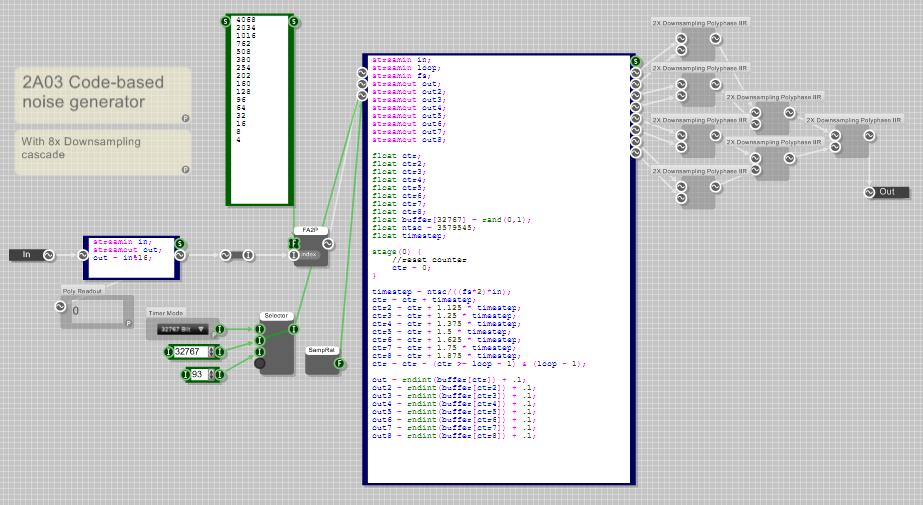Click the S connector on the in%16 code block
The image size is (923, 505).
[180, 244]
